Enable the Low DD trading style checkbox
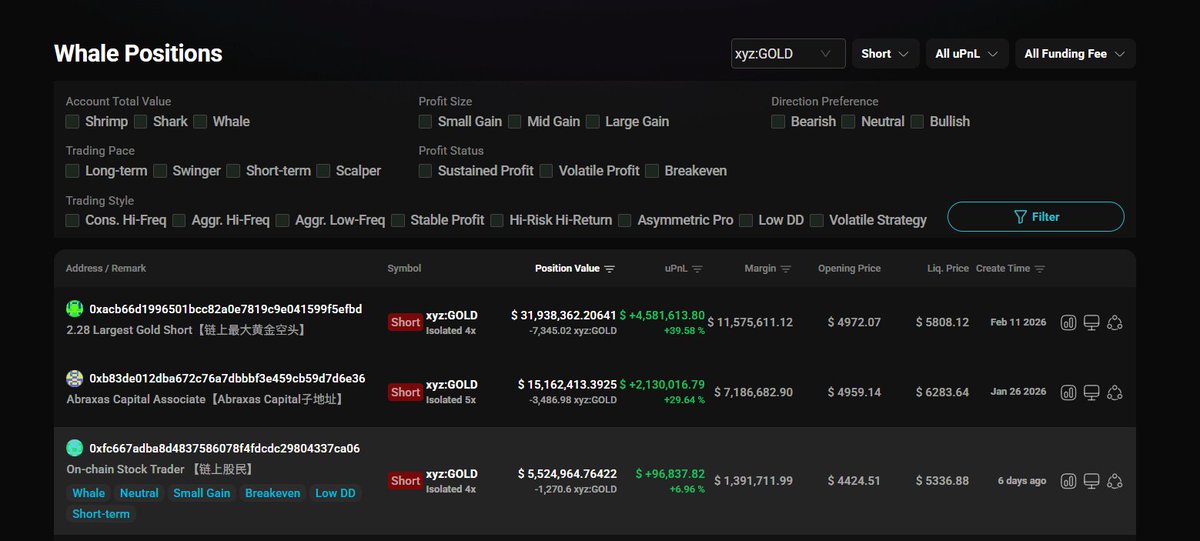Viewport: 1200px width, 541px height. point(746,220)
